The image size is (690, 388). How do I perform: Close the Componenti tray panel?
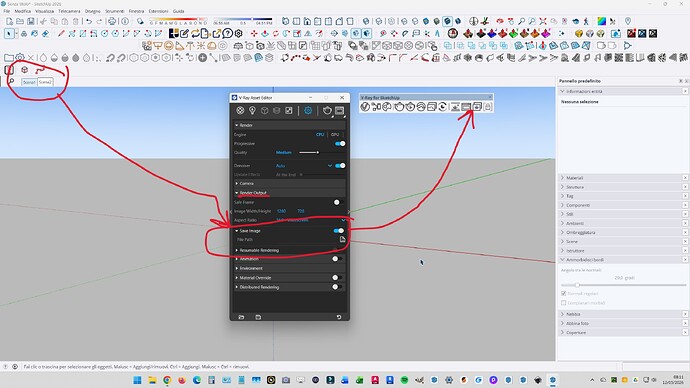[x=685, y=205]
